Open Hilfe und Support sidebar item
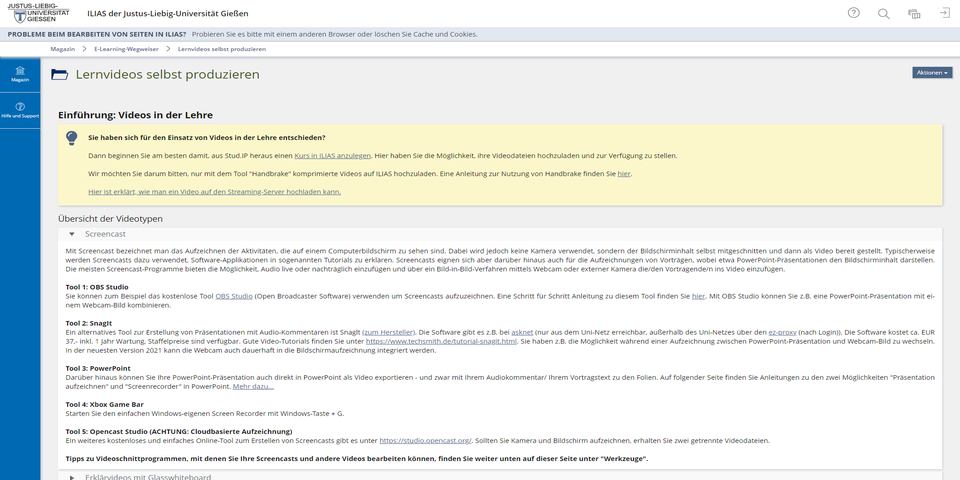 (x=20, y=110)
